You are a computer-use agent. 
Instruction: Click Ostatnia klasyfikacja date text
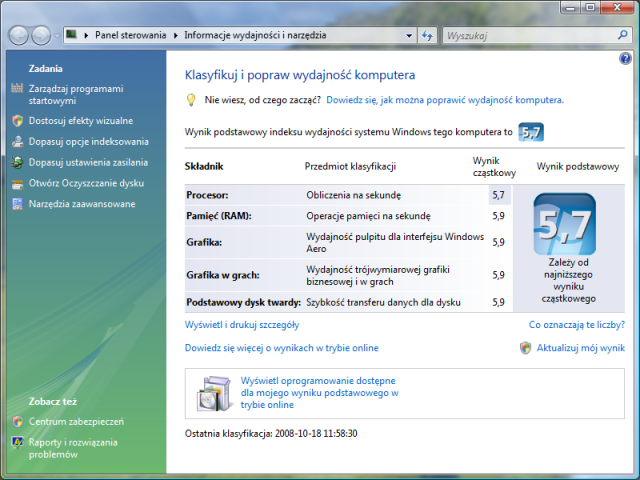coord(271,433)
